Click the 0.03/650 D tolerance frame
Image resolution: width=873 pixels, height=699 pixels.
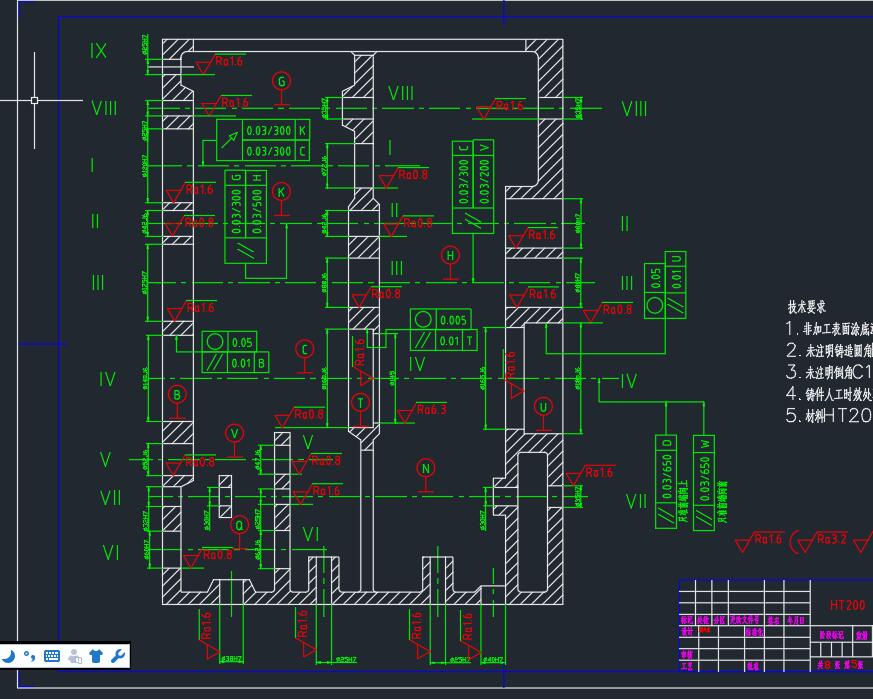(x=666, y=482)
